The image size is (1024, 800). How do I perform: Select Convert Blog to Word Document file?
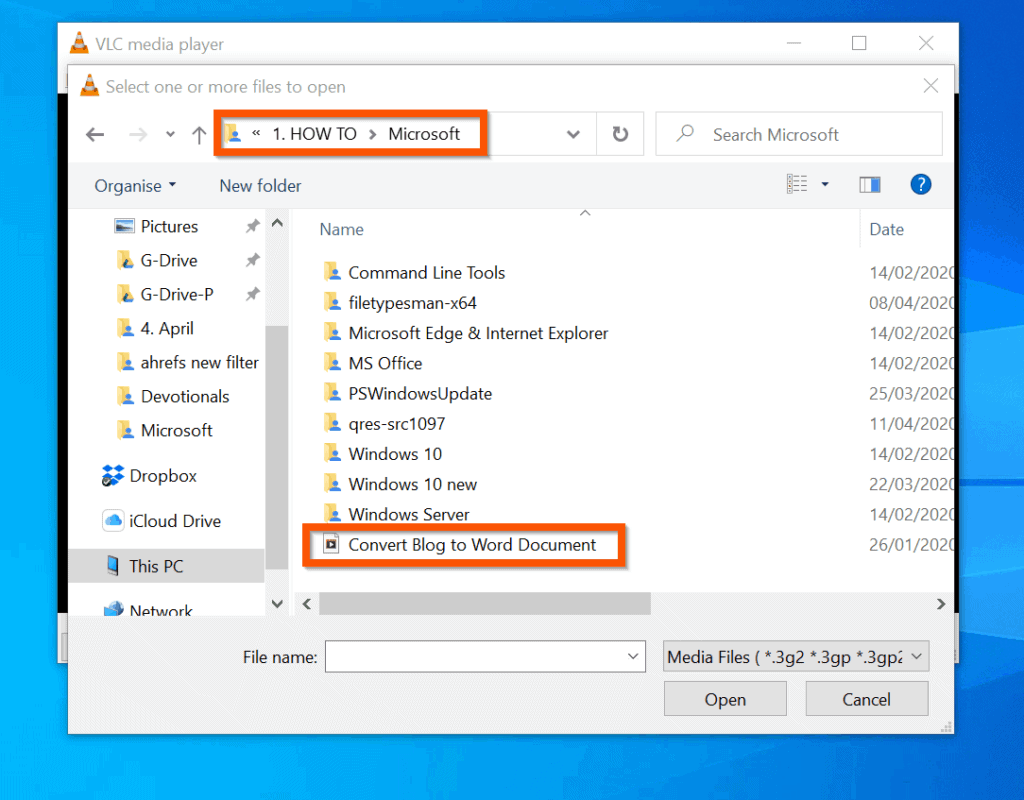pyautogui.click(x=472, y=545)
